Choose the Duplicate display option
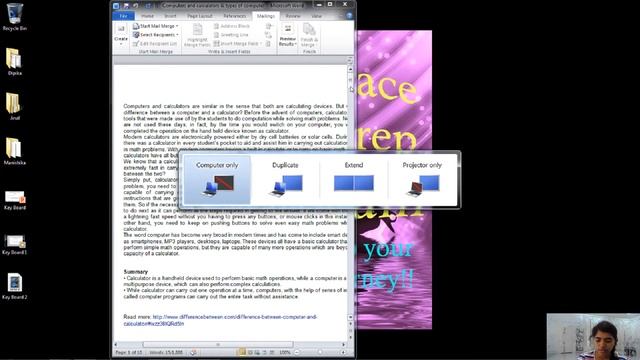Viewport: 640px width, 360px height. pyautogui.click(x=285, y=180)
